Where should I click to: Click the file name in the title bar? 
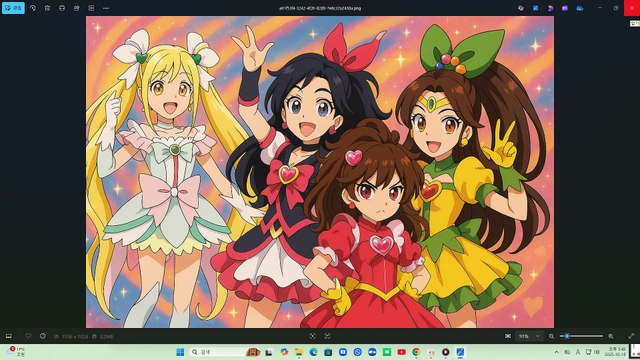click(320, 8)
